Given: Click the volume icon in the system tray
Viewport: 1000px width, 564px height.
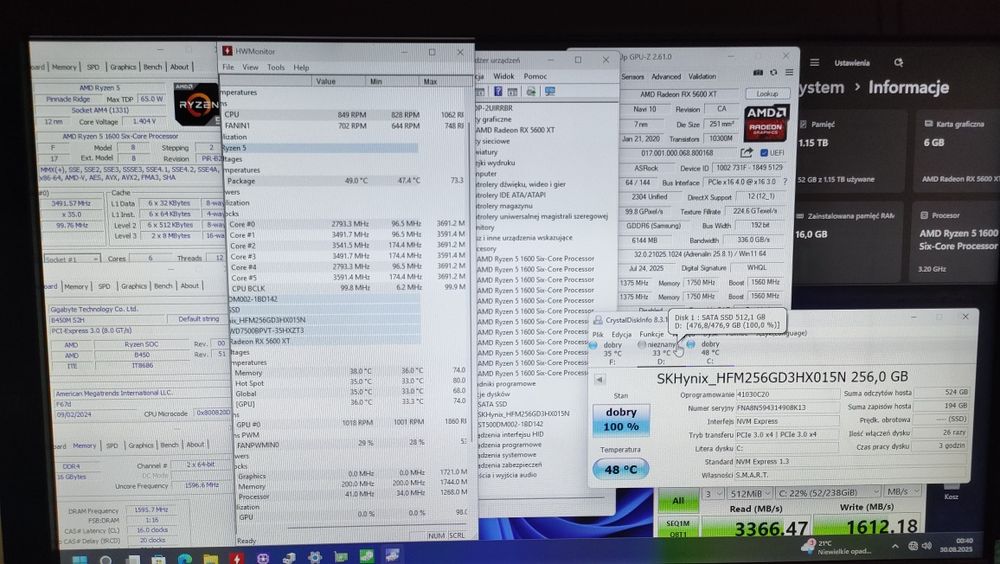Looking at the screenshot, I should [927, 546].
